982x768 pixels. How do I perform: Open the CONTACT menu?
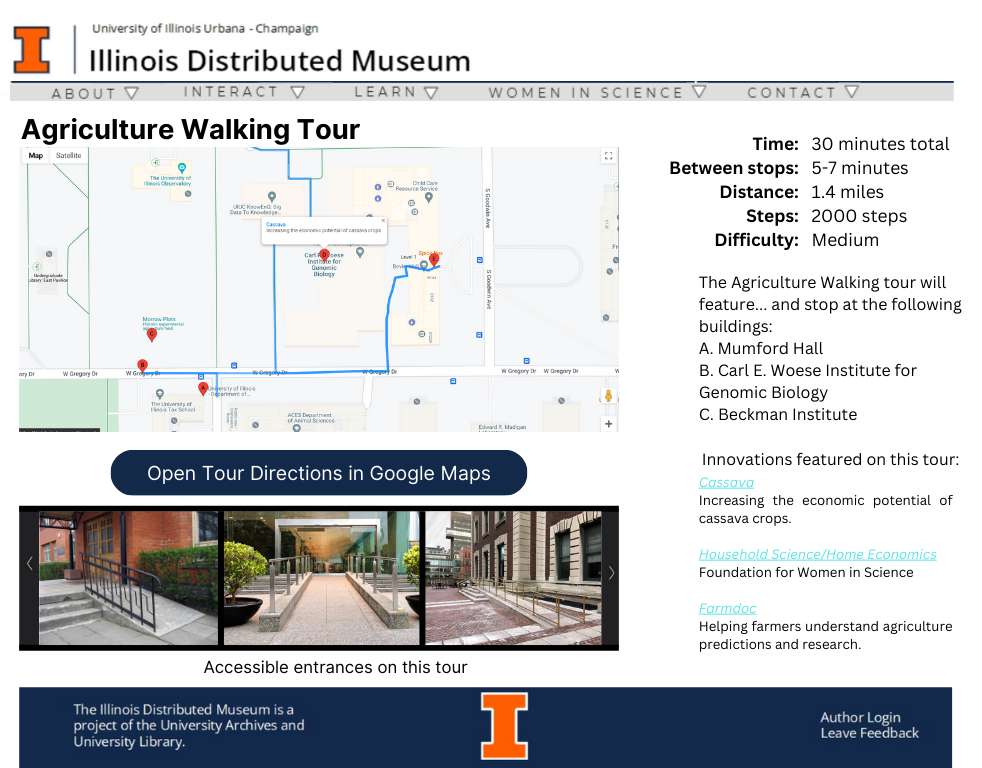click(x=792, y=92)
